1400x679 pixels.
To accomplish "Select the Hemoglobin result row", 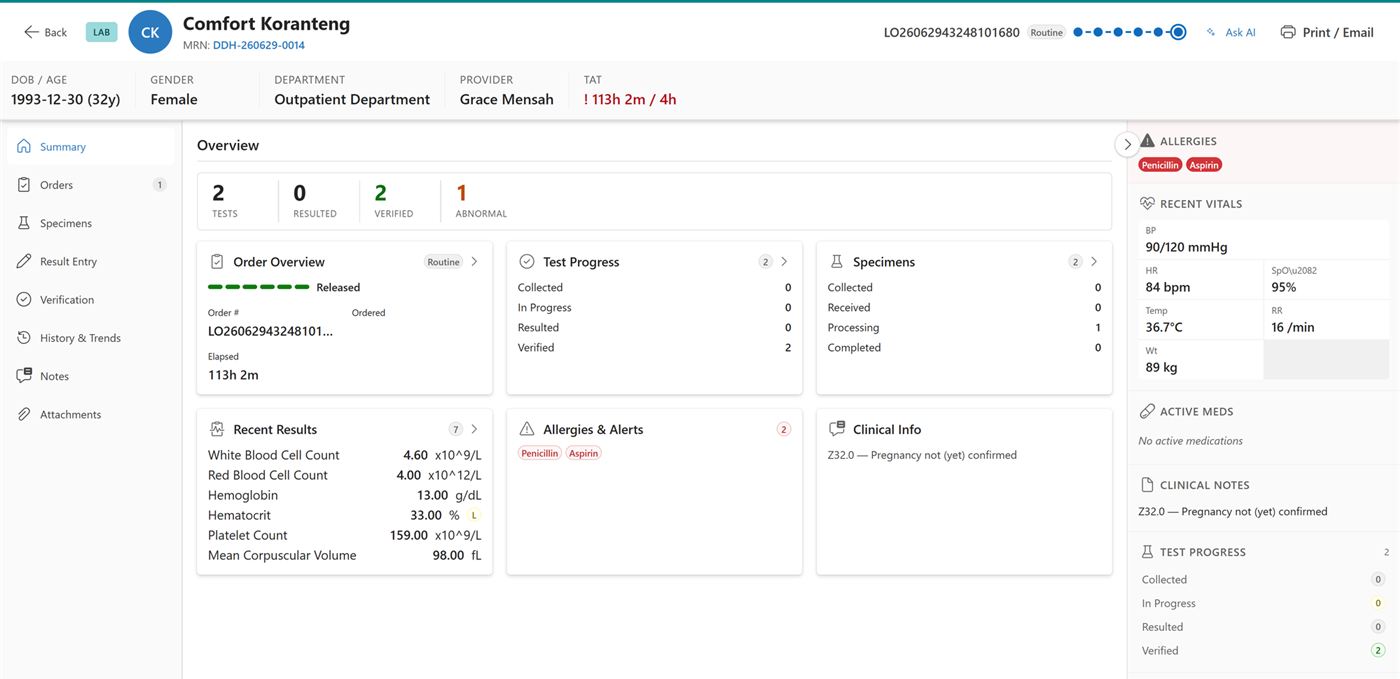I will tap(345, 495).
